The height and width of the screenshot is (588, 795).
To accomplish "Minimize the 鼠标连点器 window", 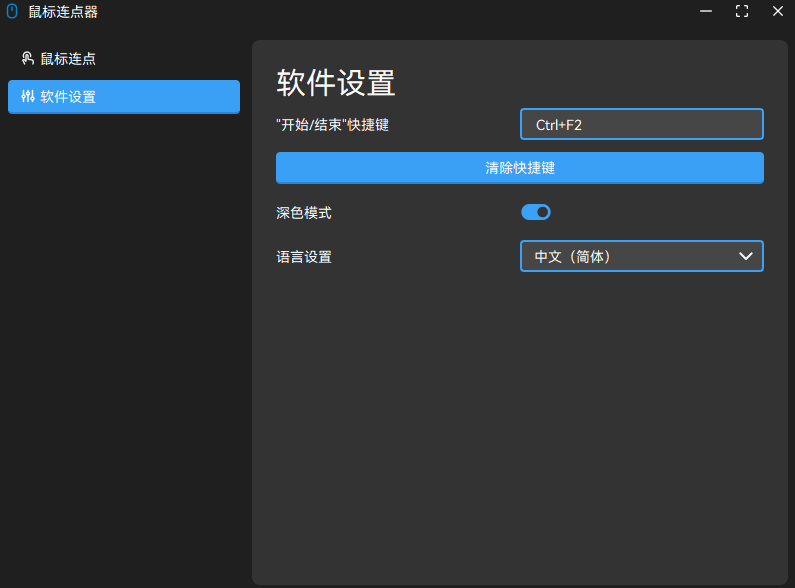I will (706, 12).
